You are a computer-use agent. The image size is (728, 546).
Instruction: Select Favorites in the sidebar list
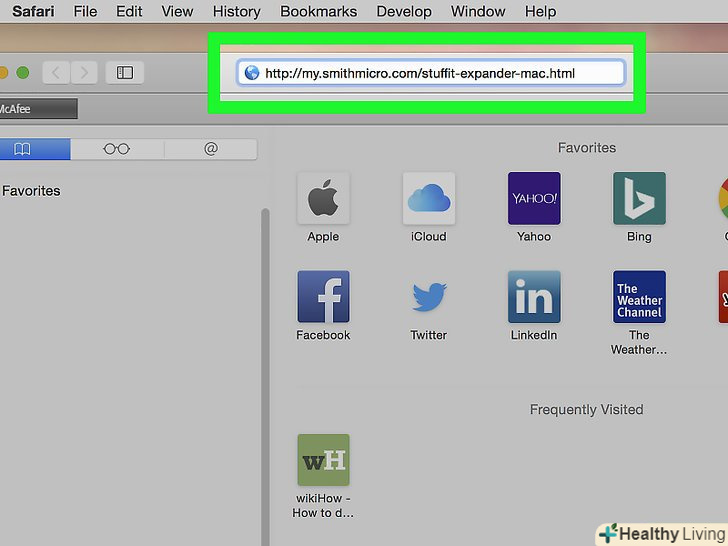(31, 191)
